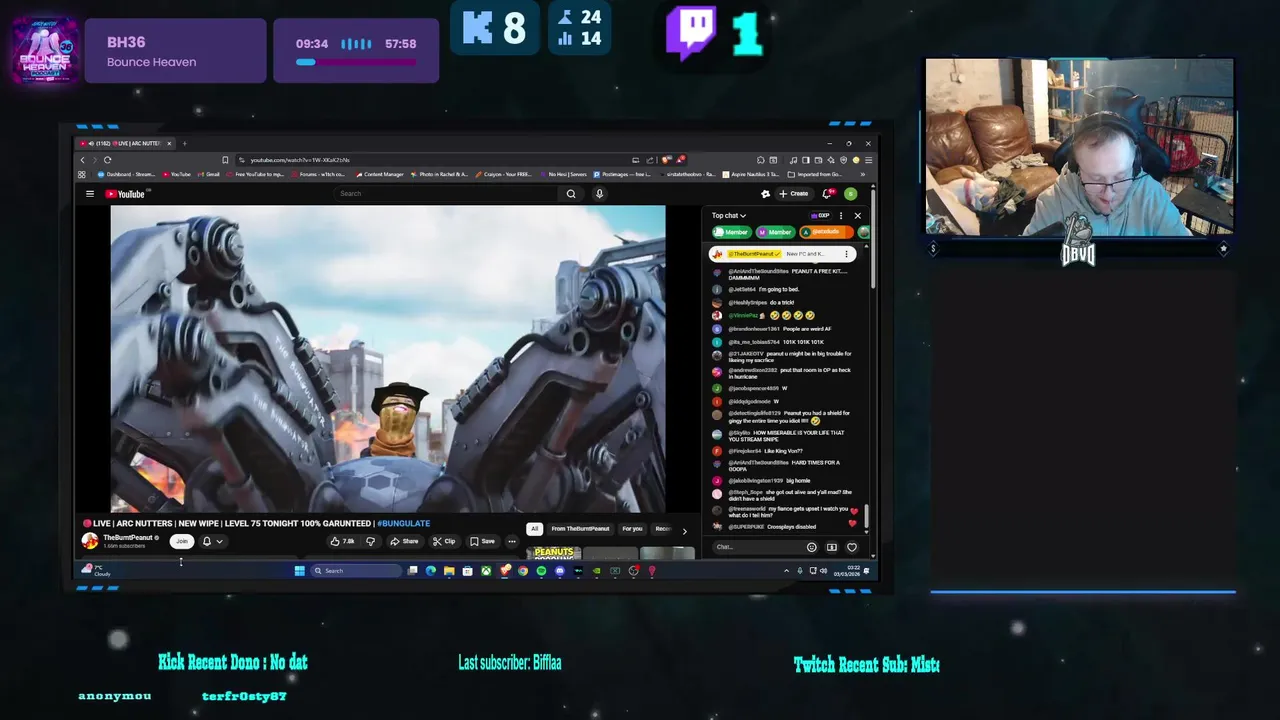
Task: Open Discord from the taskbar
Action: 559,571
